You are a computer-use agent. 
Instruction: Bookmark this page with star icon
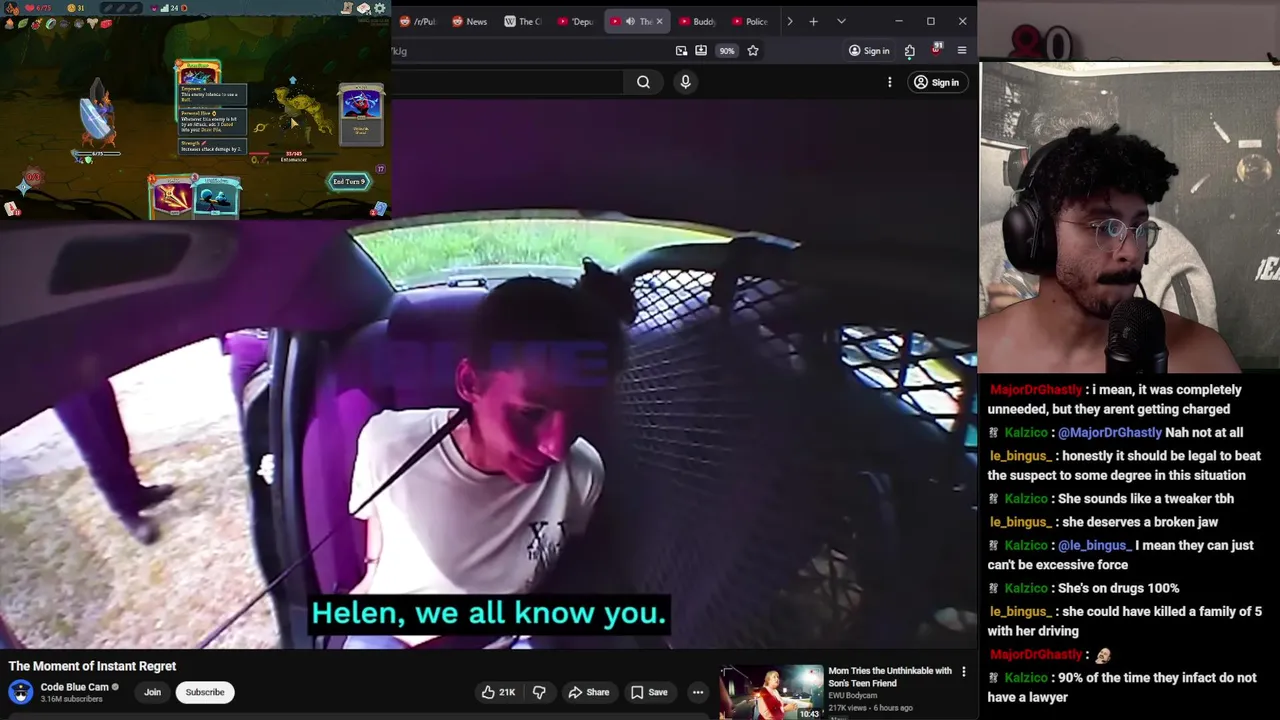tap(753, 51)
